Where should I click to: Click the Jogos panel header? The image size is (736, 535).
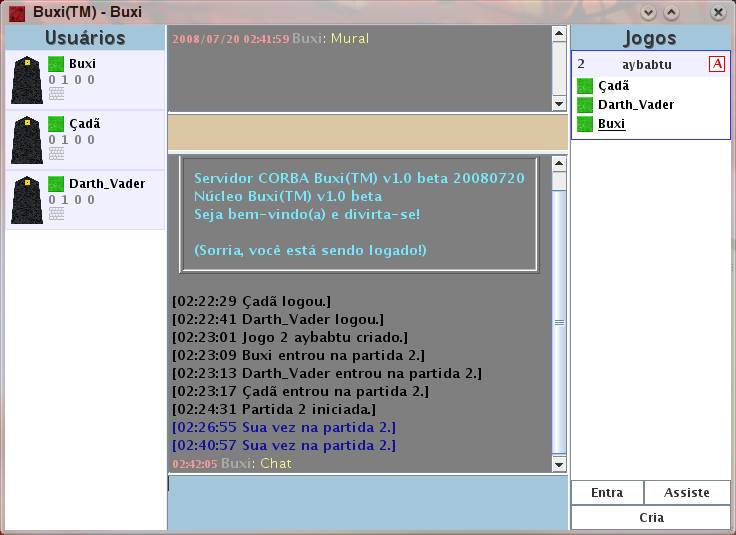tap(650, 38)
